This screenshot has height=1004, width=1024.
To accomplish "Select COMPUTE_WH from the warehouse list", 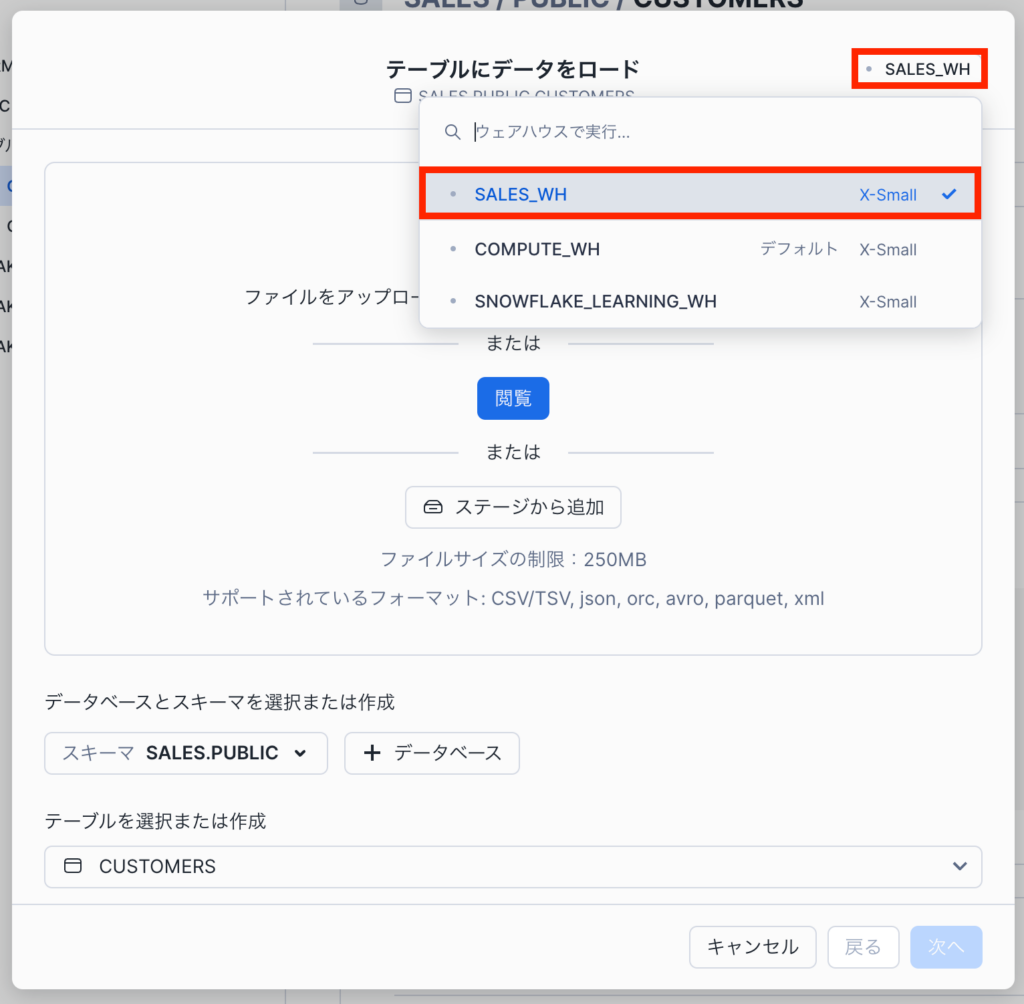I will coord(537,249).
